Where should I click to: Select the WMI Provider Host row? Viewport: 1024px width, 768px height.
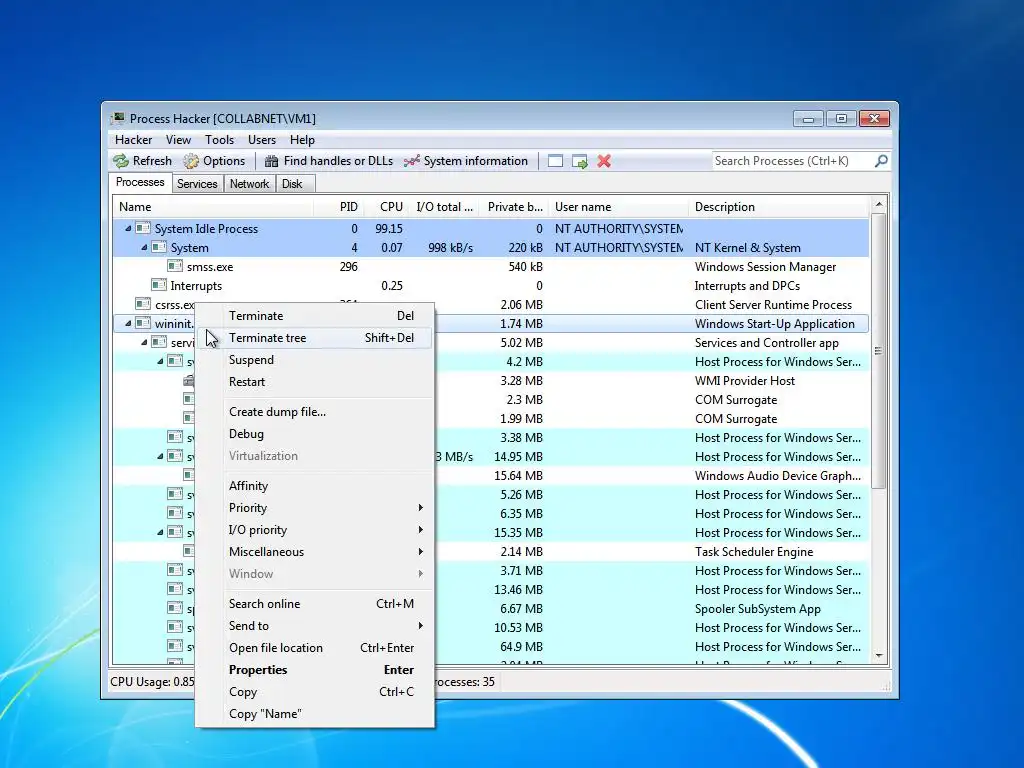(x=491, y=381)
